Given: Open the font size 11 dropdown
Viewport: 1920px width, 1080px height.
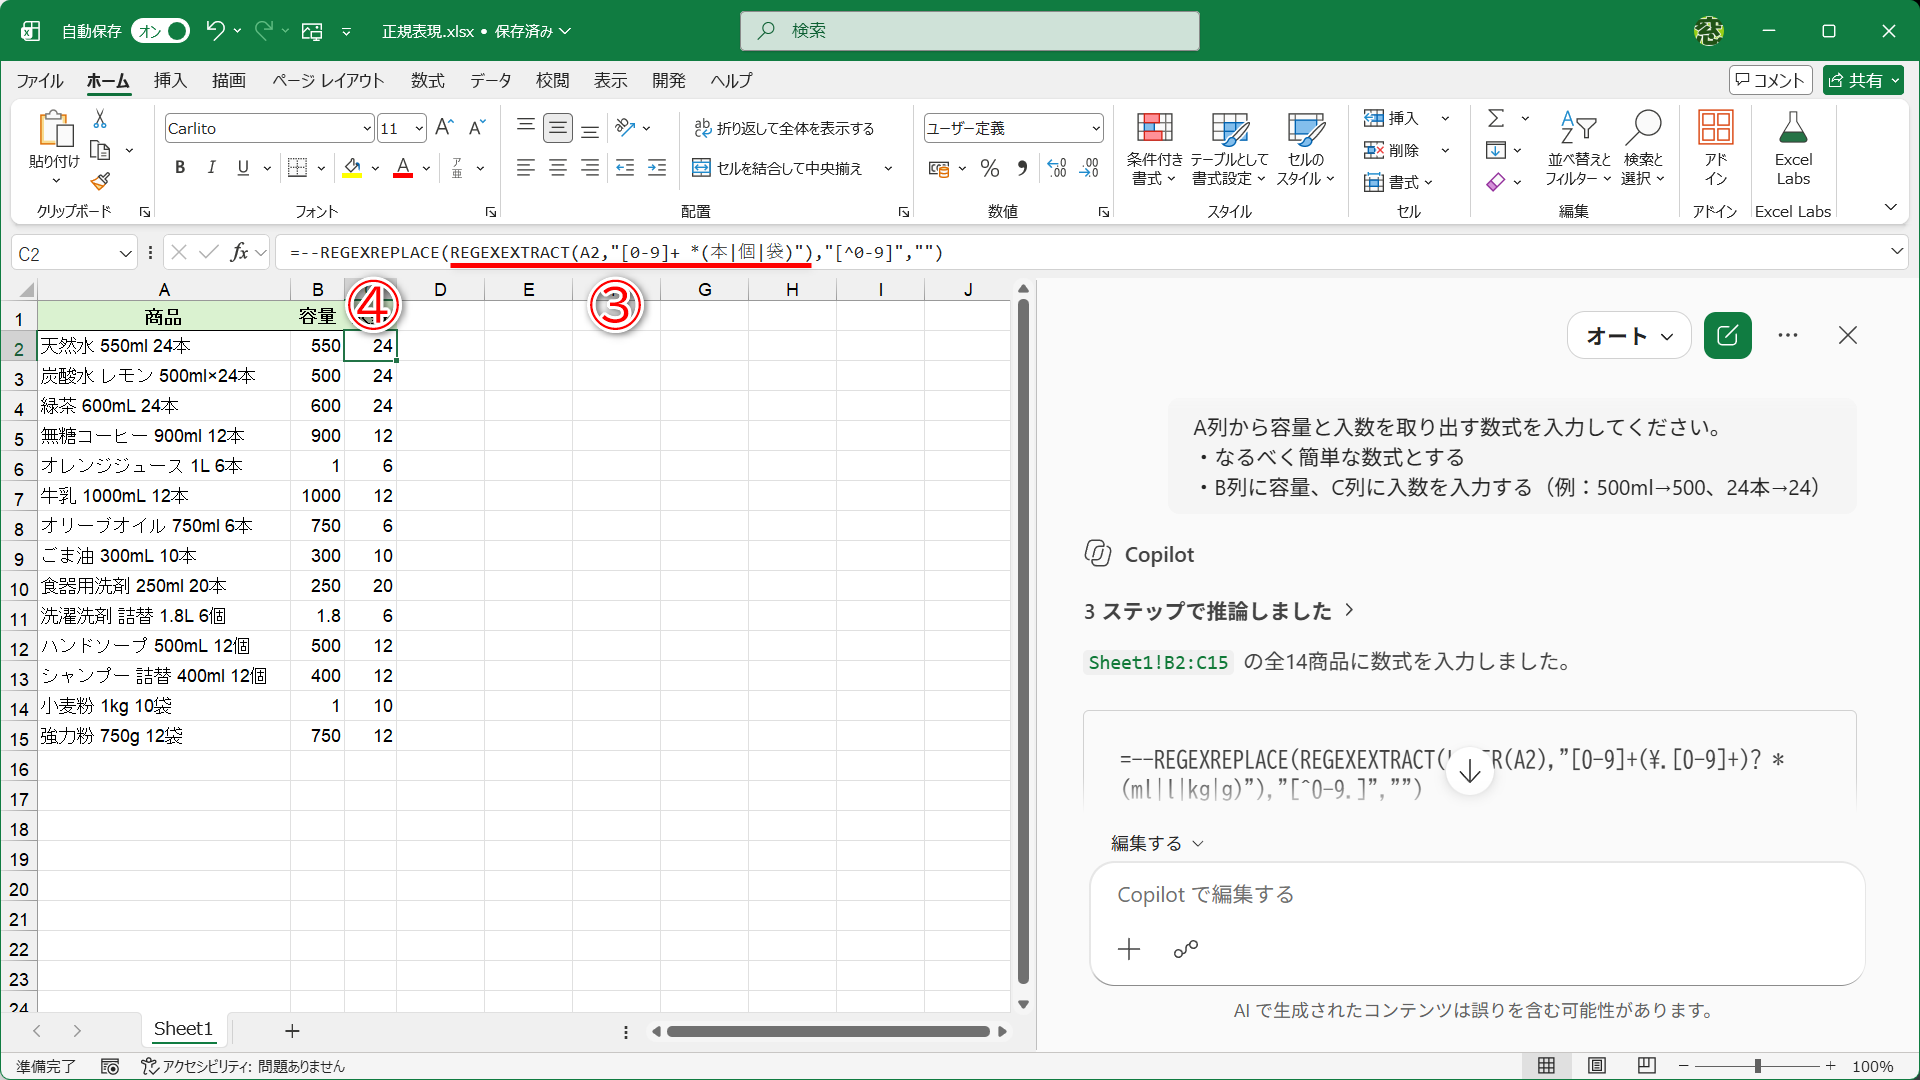Looking at the screenshot, I should point(419,128).
